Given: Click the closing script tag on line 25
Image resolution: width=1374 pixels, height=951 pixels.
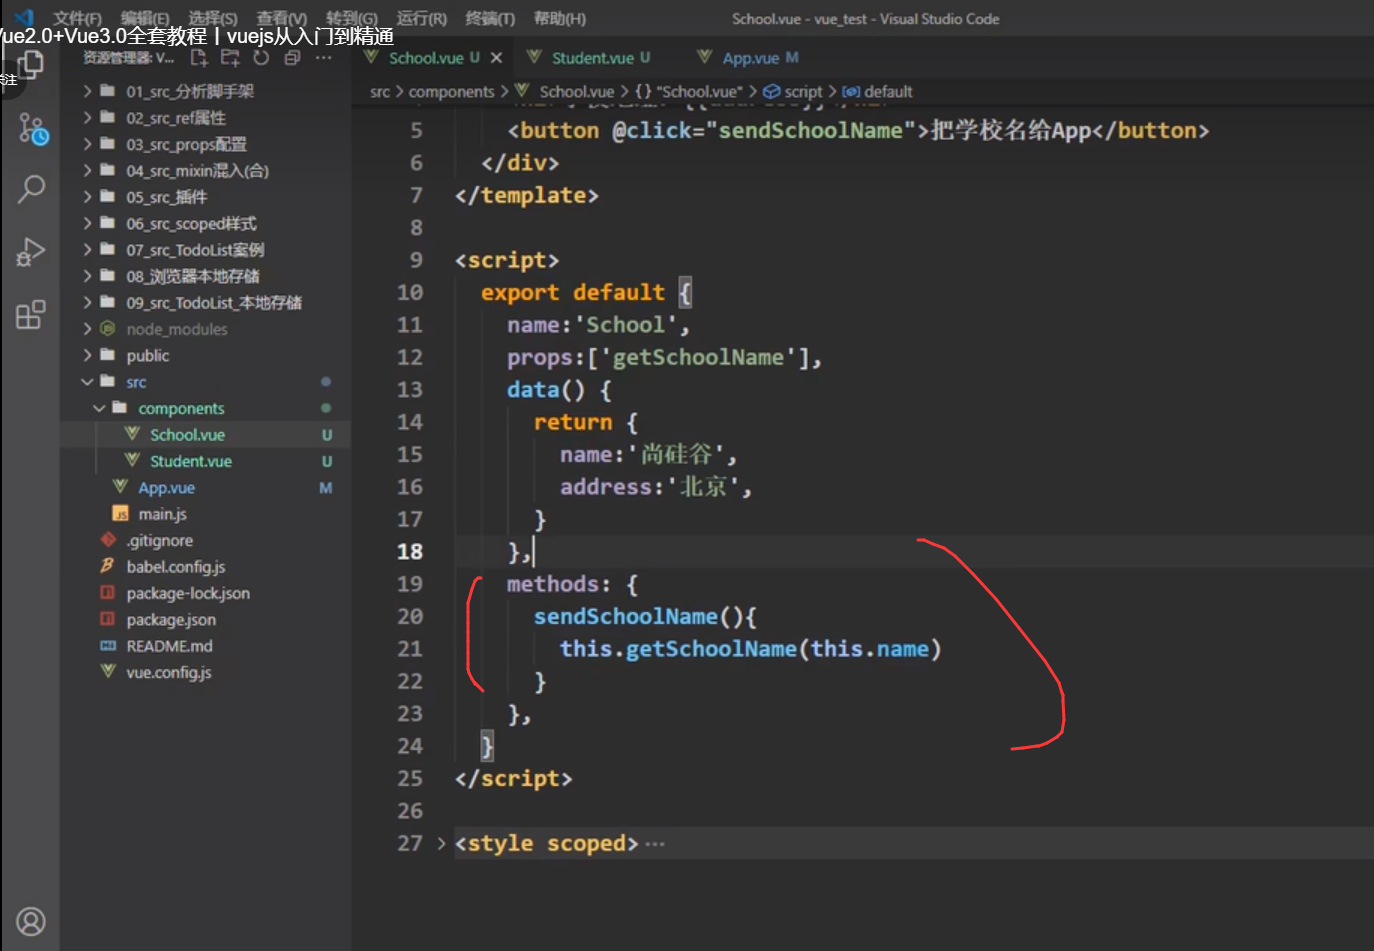Looking at the screenshot, I should pos(513,779).
